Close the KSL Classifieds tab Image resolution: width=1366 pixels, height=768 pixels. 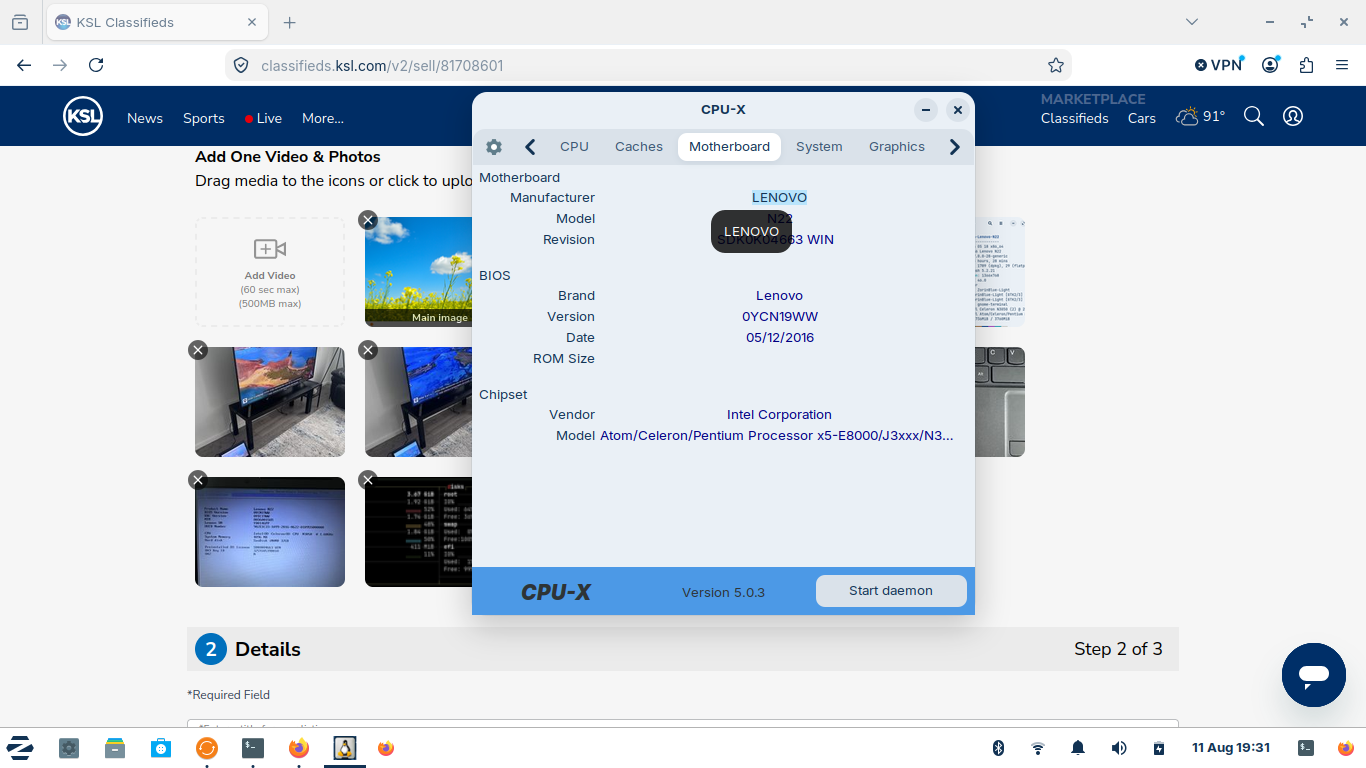click(252, 22)
